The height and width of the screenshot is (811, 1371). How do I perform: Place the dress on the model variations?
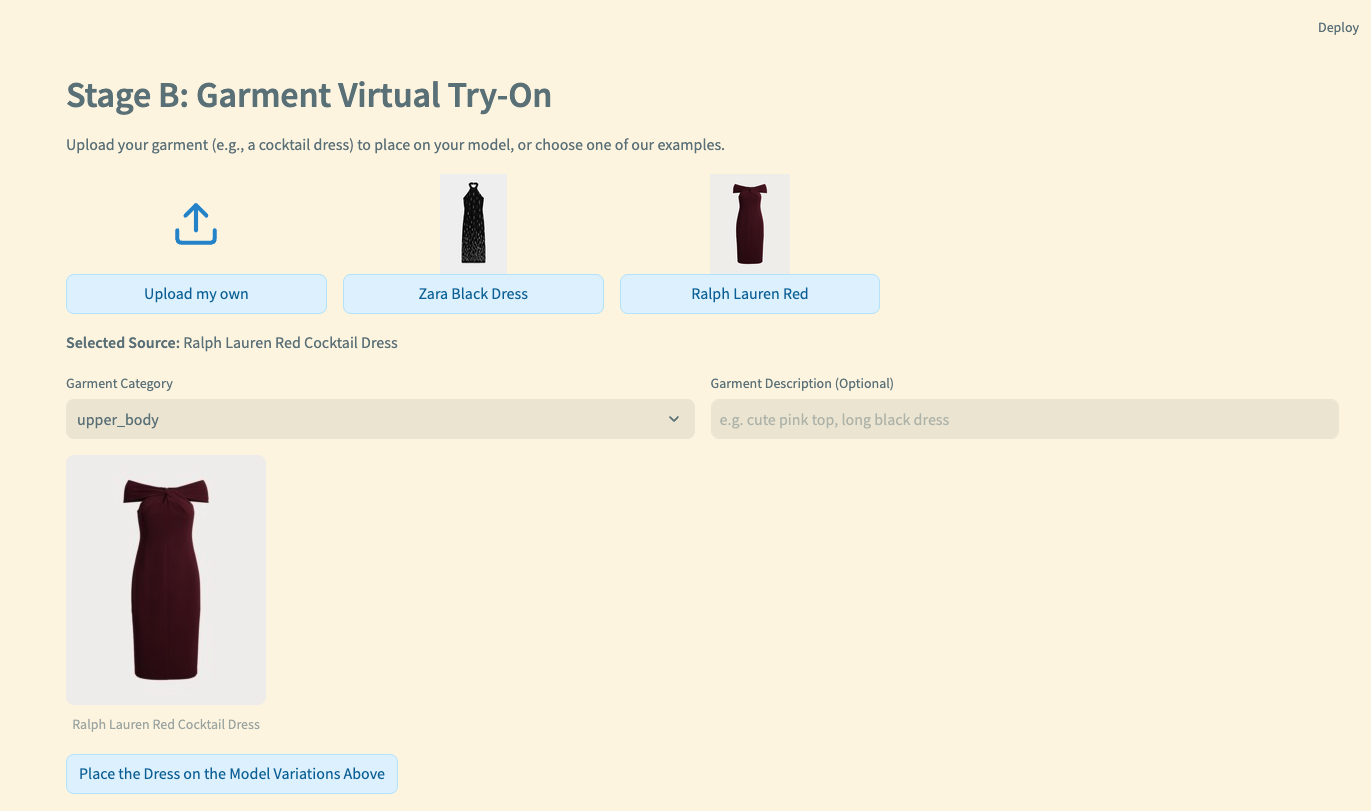point(232,774)
